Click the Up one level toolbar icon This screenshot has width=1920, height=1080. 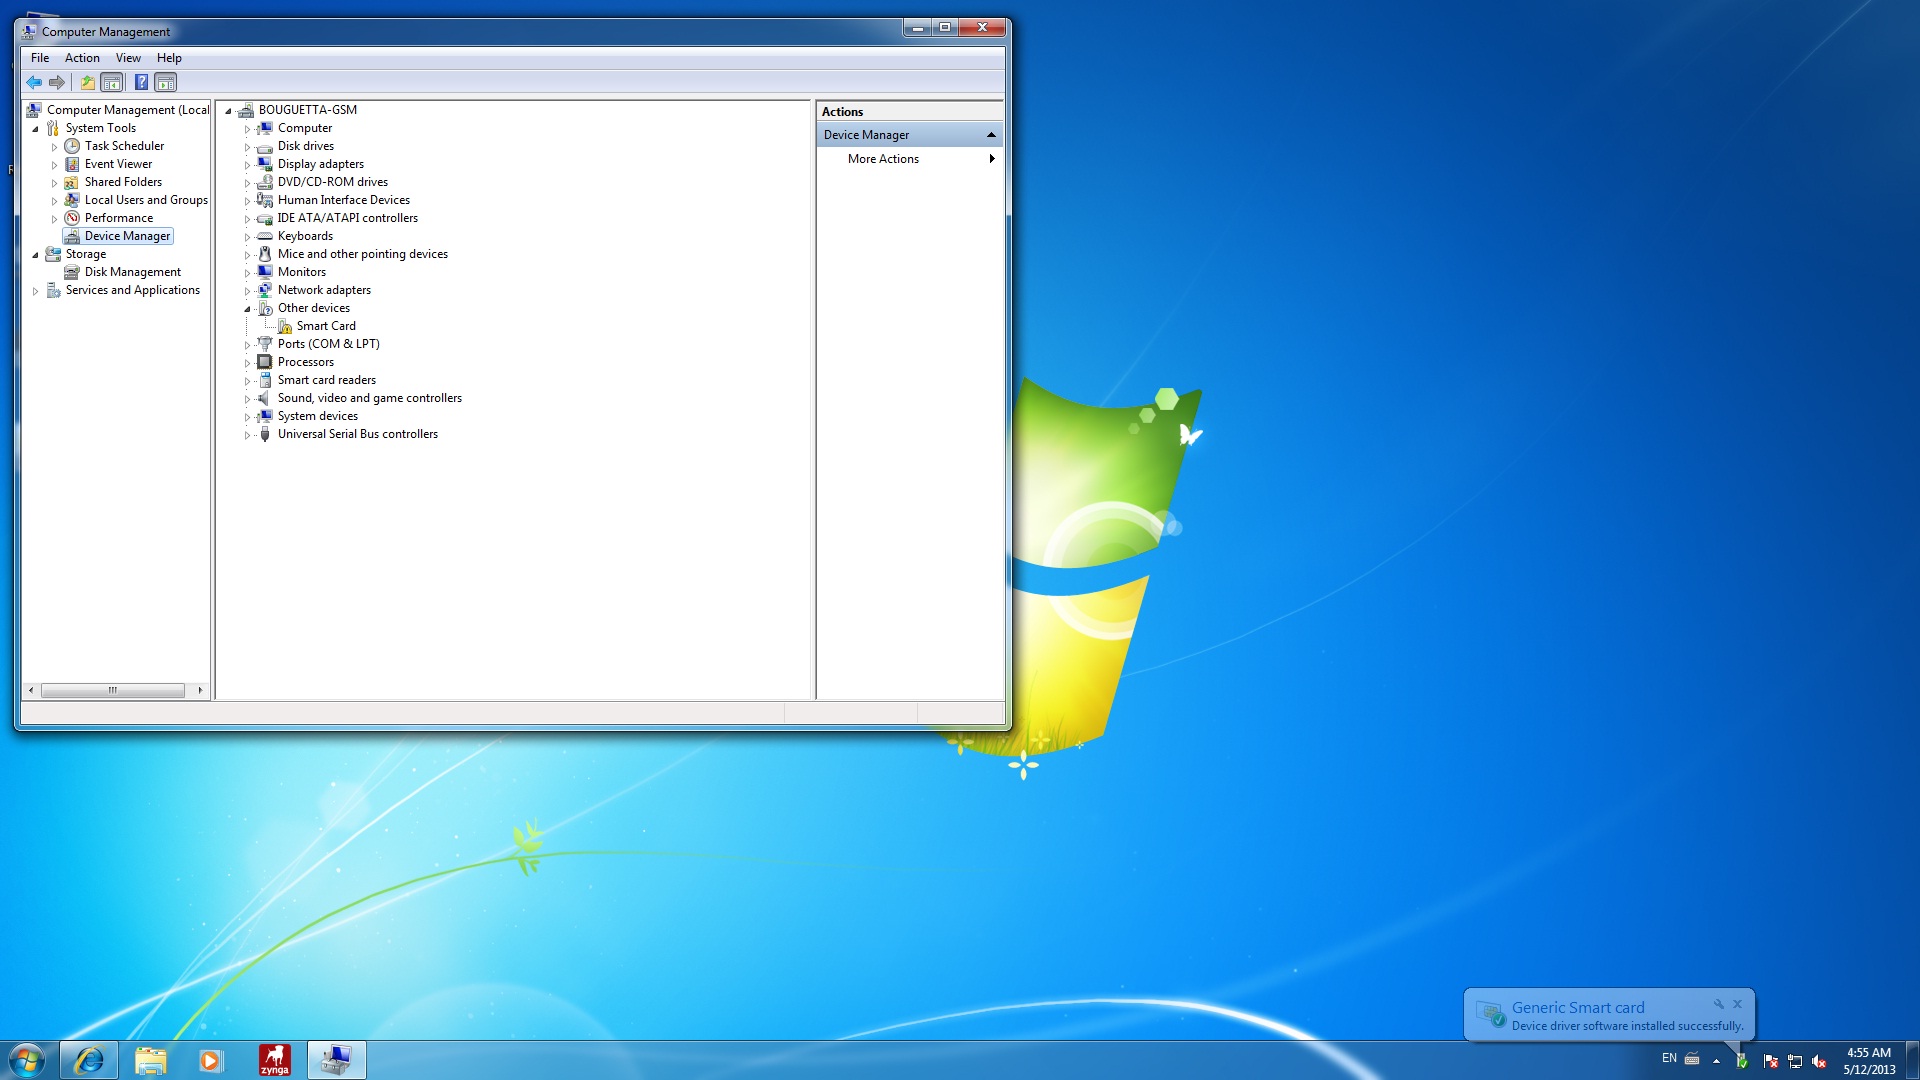[88, 83]
